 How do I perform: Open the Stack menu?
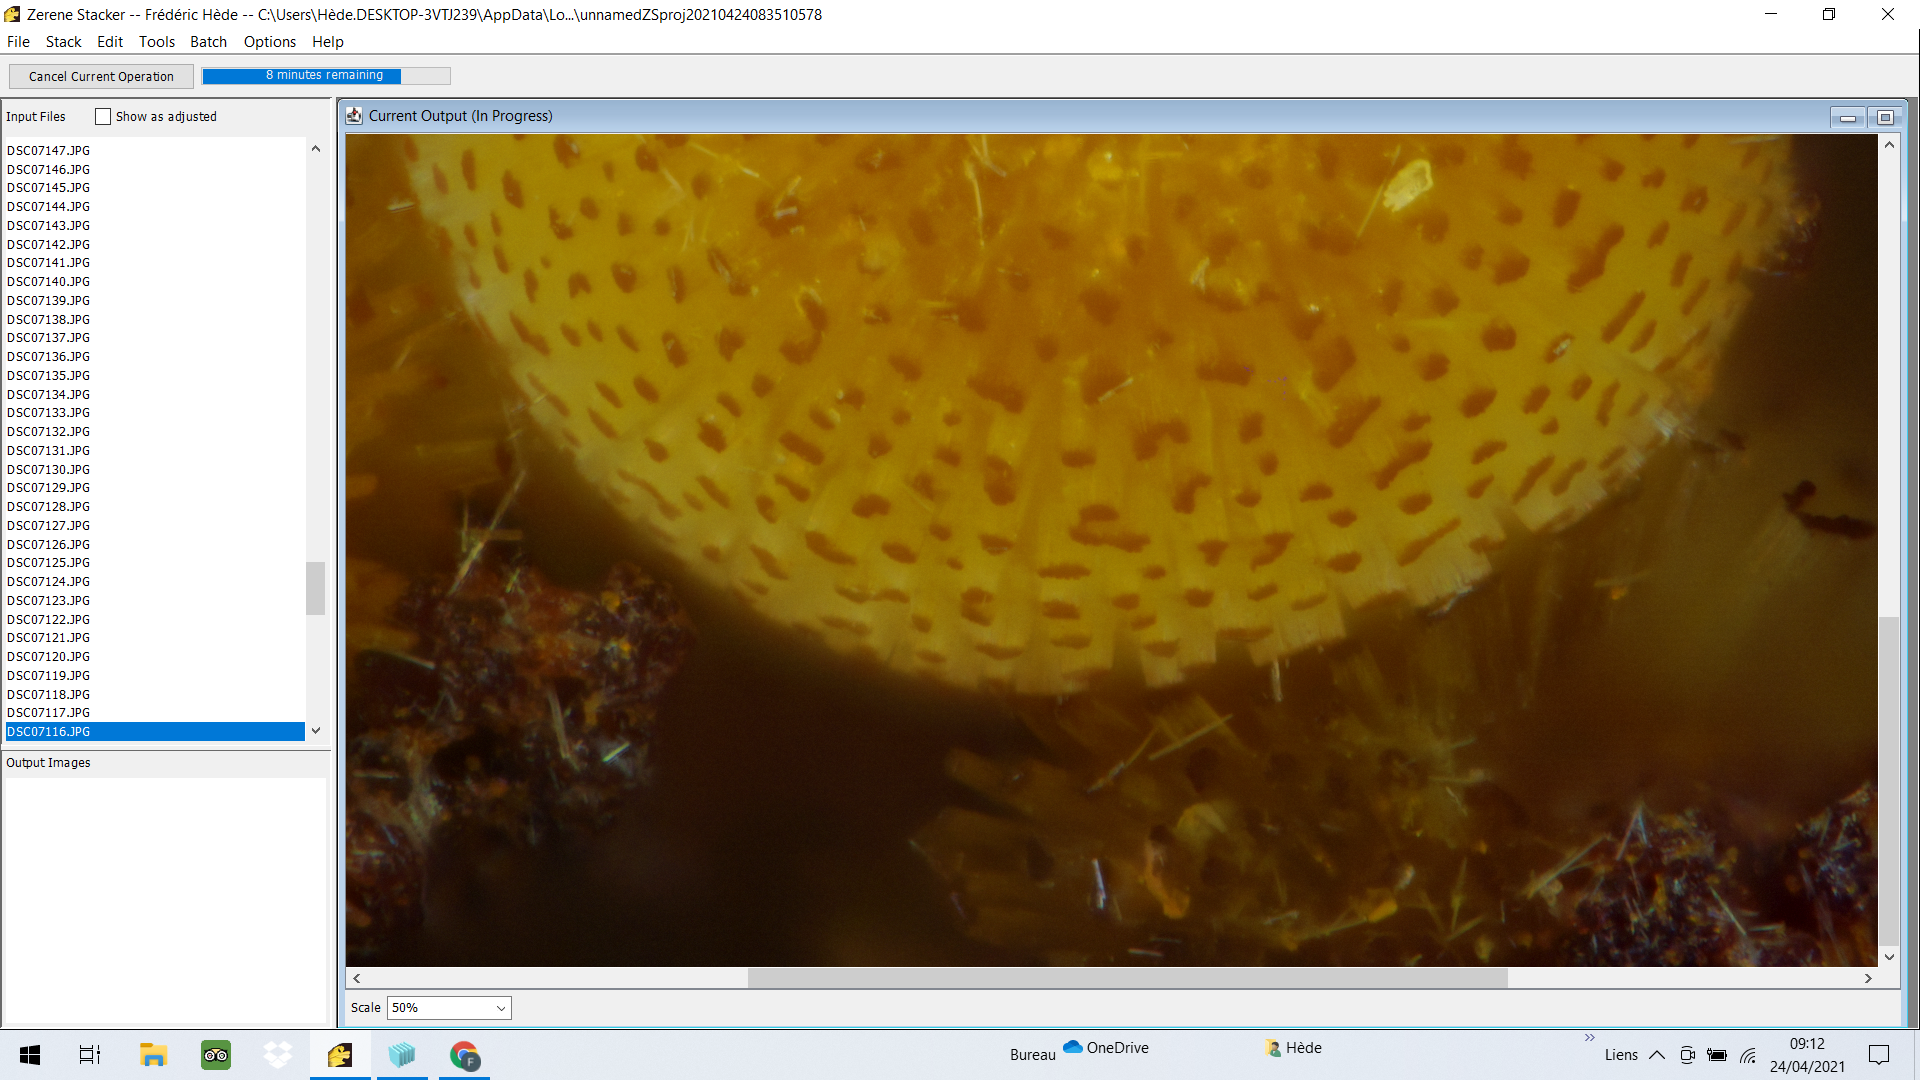pos(63,42)
